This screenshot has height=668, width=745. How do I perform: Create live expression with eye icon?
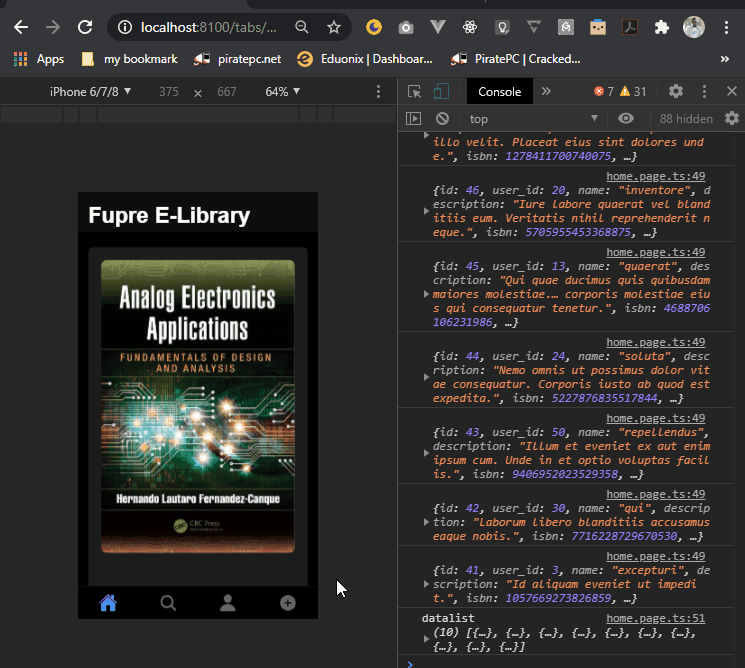pos(626,119)
